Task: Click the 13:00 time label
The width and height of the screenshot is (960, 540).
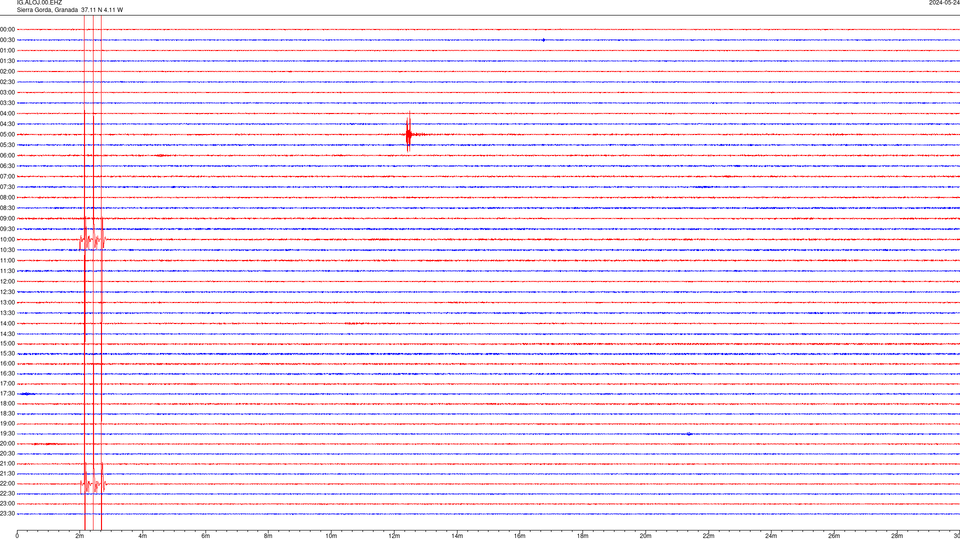Action: coord(7,302)
